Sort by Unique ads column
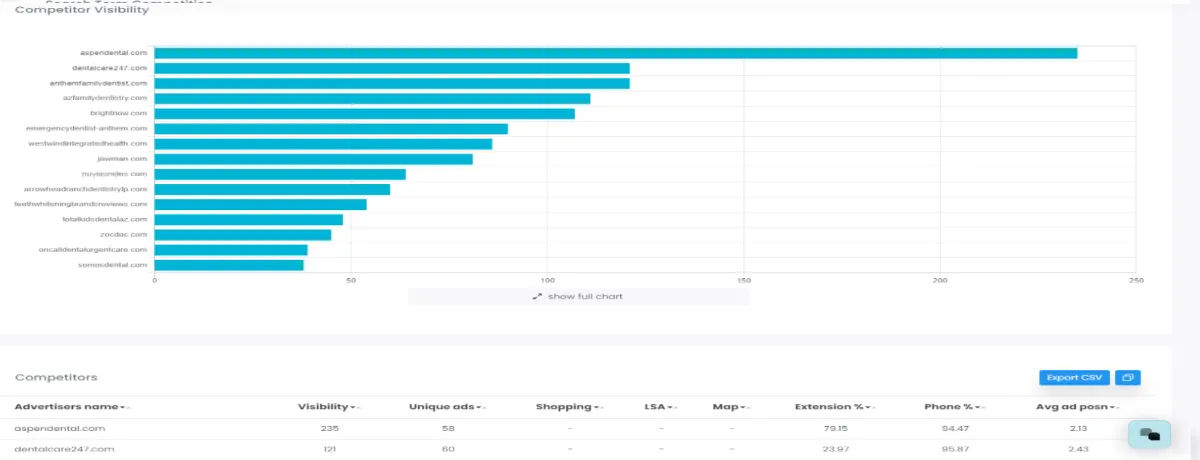The image size is (1200, 460). (447, 407)
